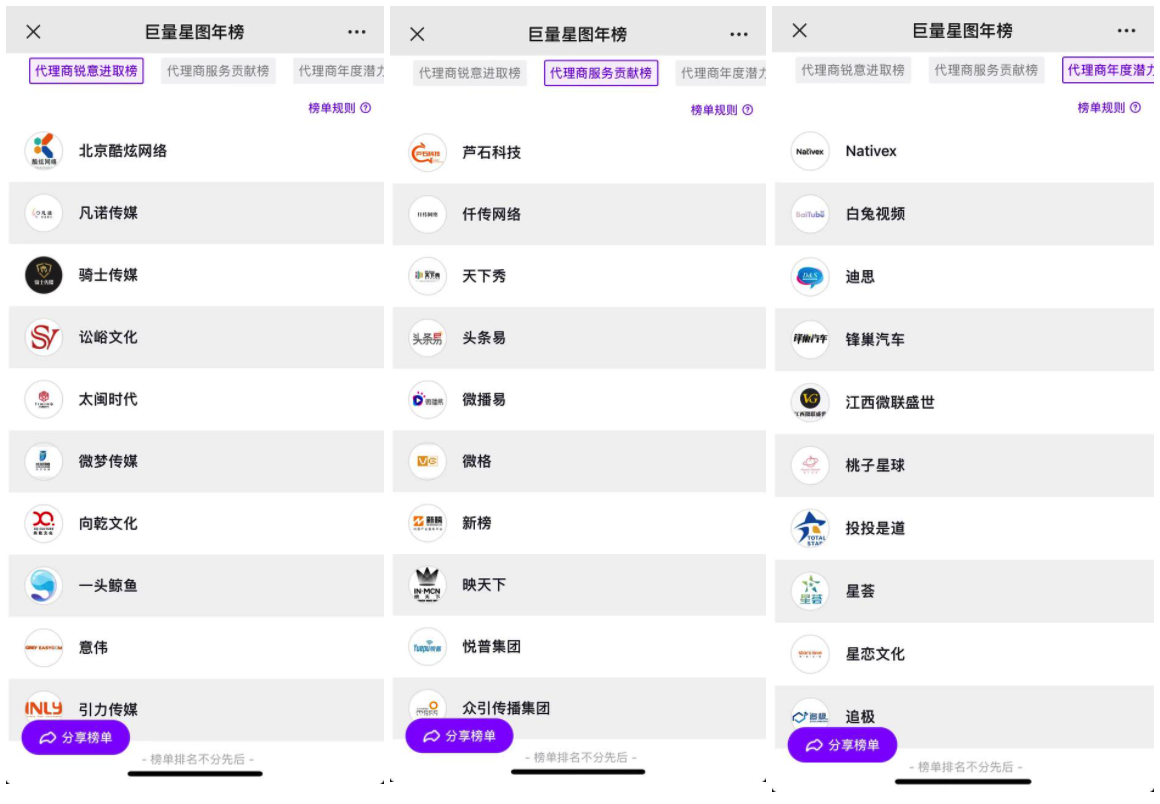The width and height of the screenshot is (1160, 804).
Task: Select 代理商年度潜力 tab in left screen
Action: point(339,71)
